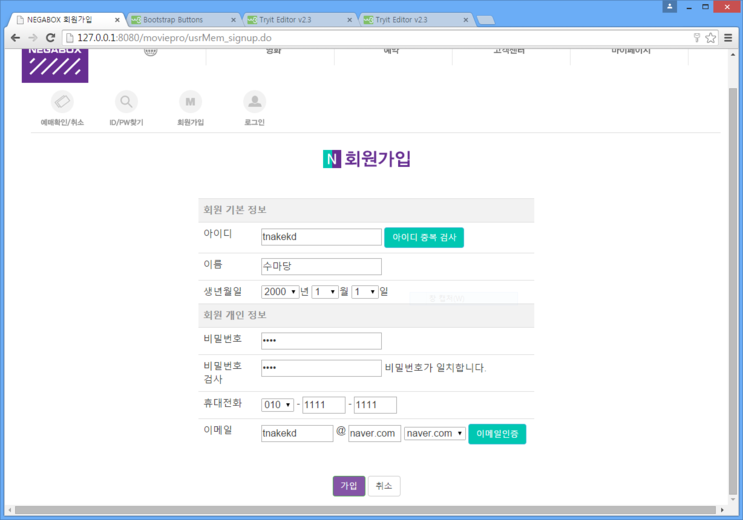Open the ID/PW search magnifier icon

(126, 102)
